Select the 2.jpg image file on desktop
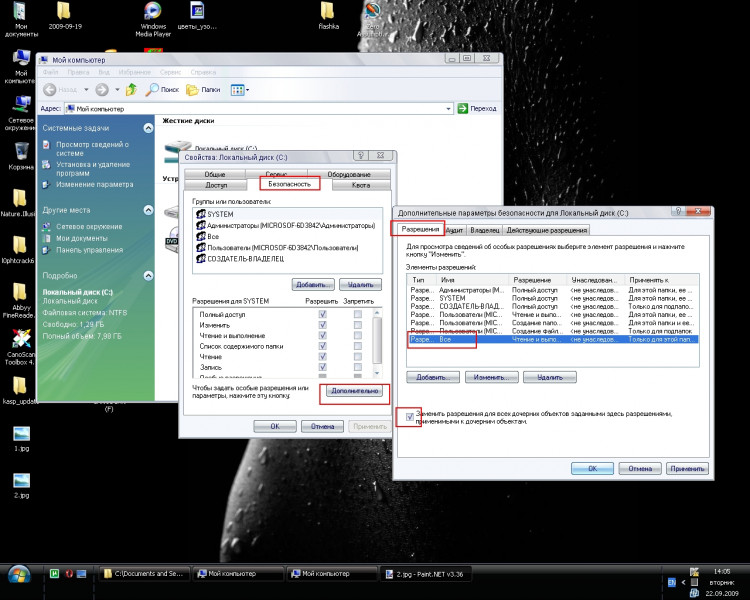 pyautogui.click(x=22, y=486)
